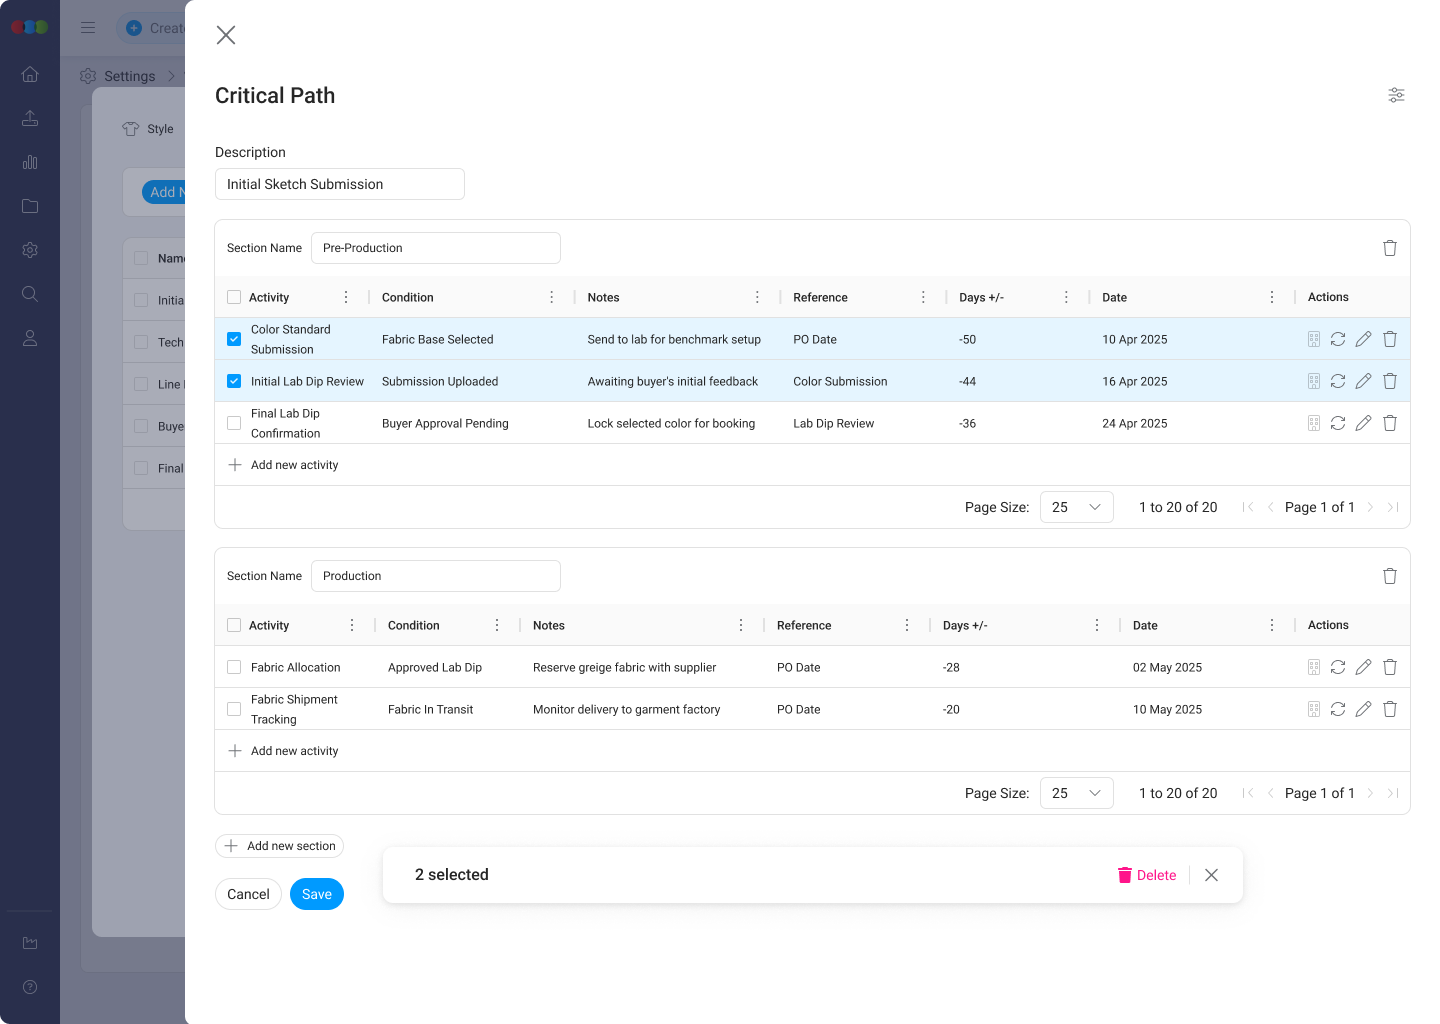Click the edit pencil for Fabric Allocation

click(1363, 667)
